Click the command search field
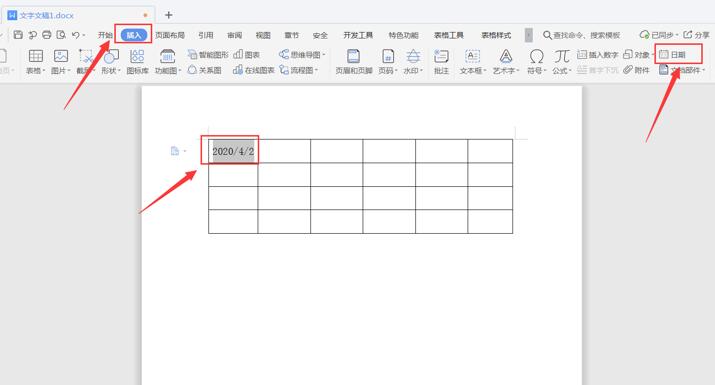Viewport: 715px width, 385px height. pyautogui.click(x=582, y=35)
